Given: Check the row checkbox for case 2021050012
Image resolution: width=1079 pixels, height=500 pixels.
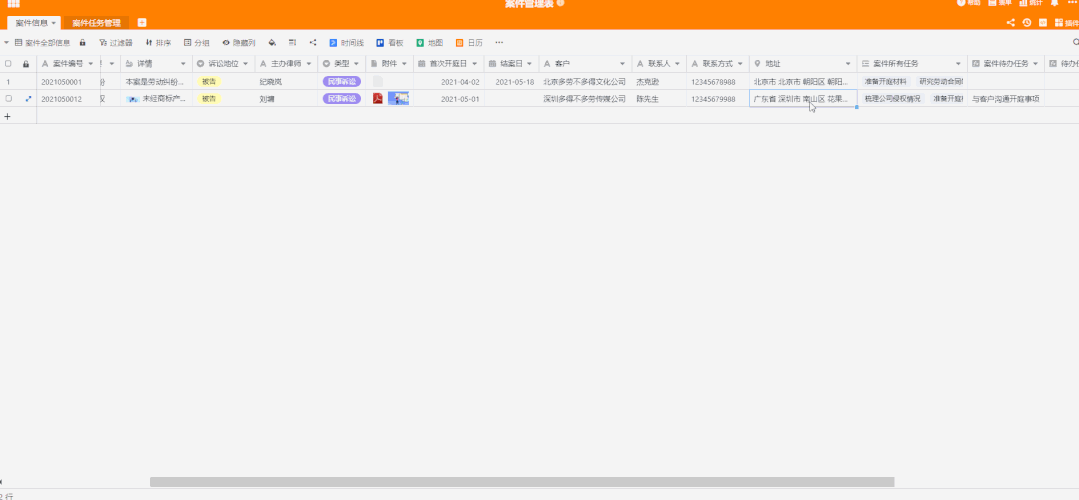Looking at the screenshot, I should click(9, 99).
